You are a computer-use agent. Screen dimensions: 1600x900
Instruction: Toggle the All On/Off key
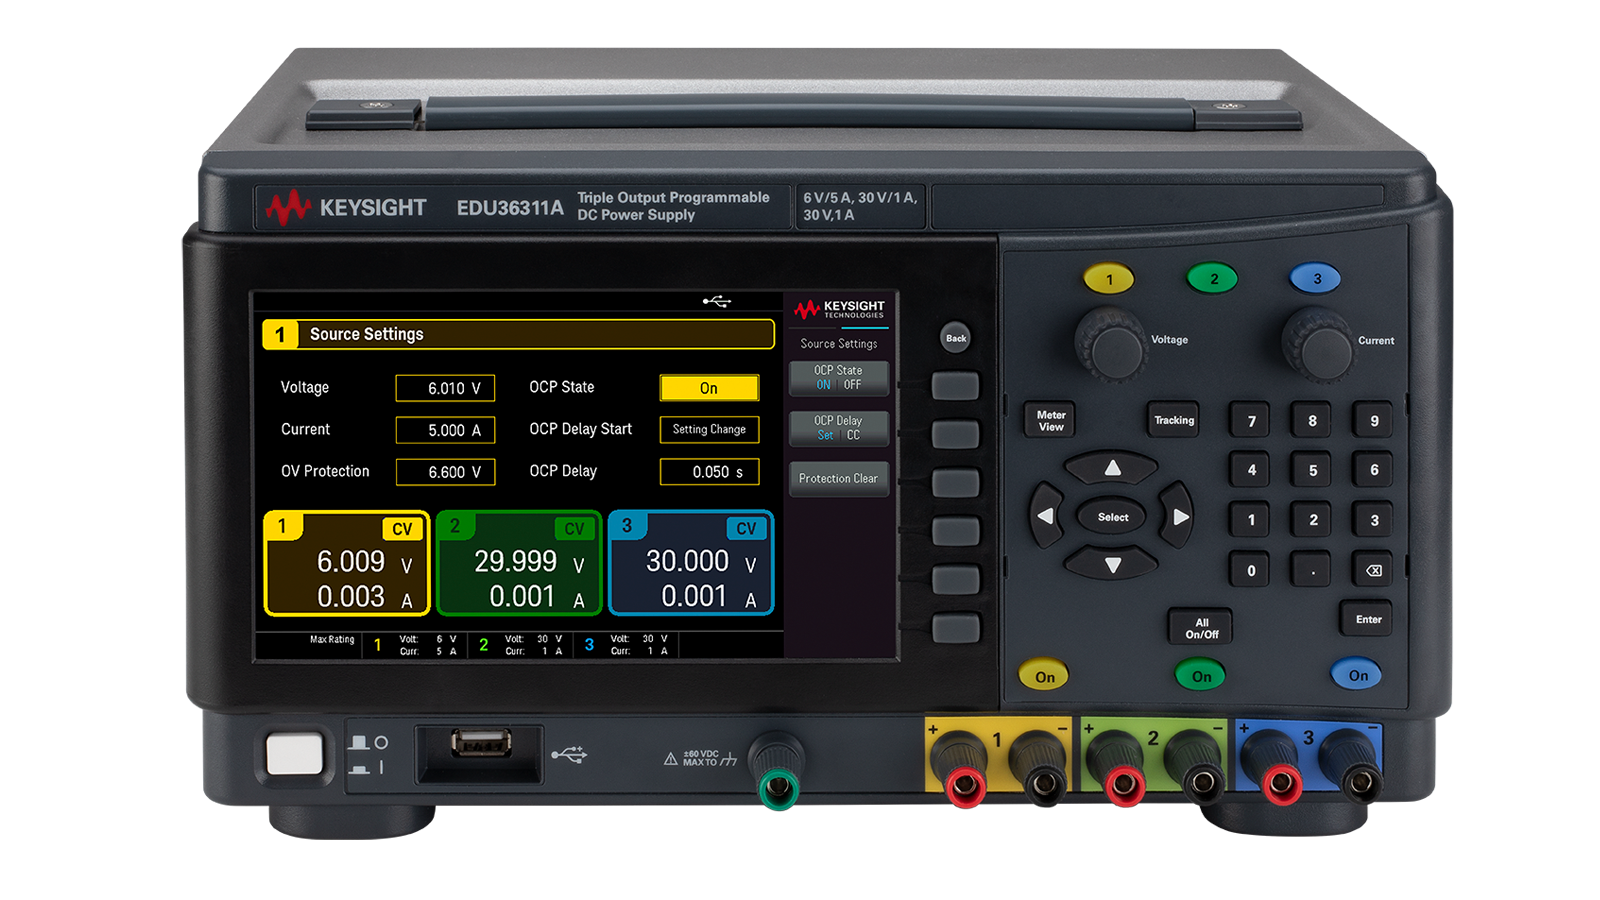pyautogui.click(x=1201, y=628)
